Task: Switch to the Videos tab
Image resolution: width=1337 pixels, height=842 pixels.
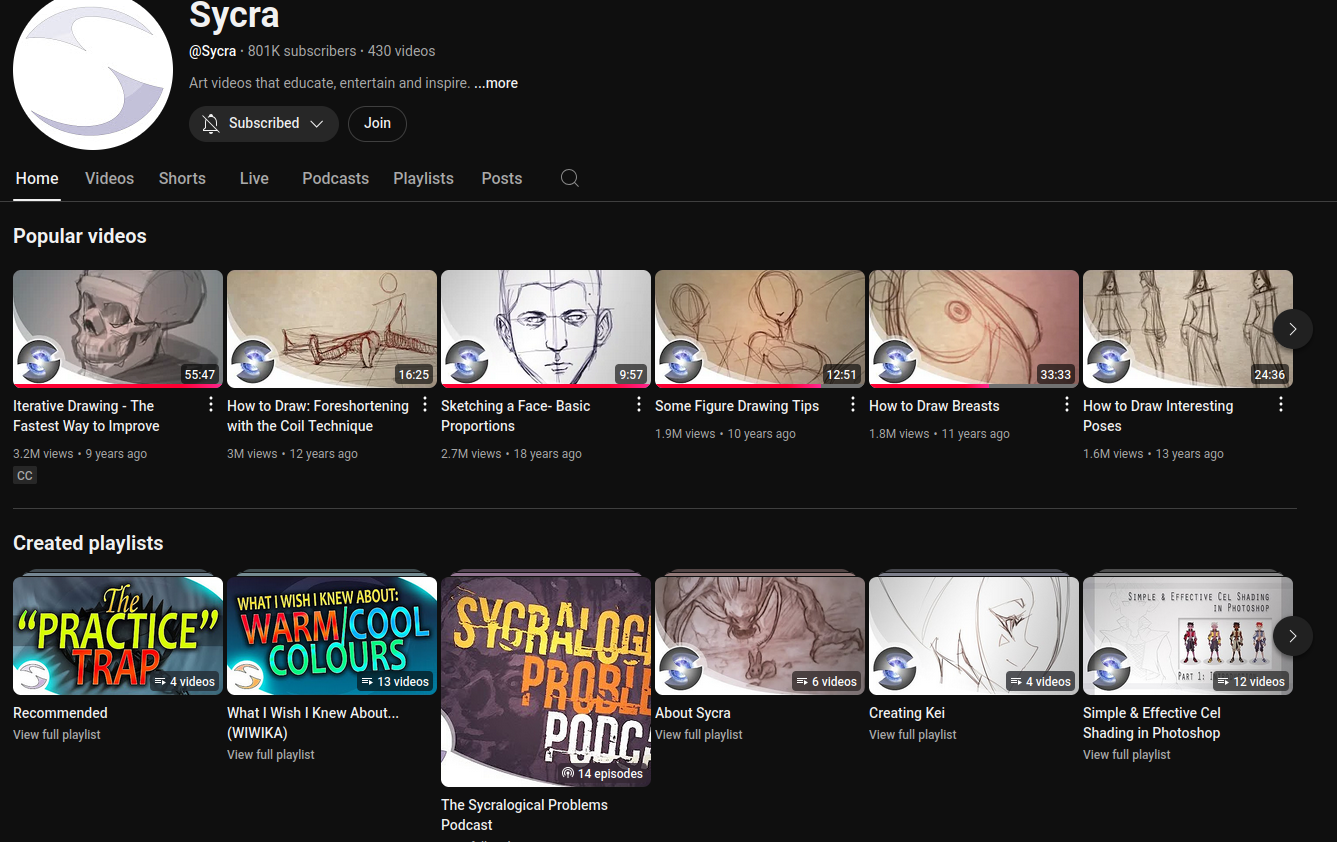Action: pos(109,178)
